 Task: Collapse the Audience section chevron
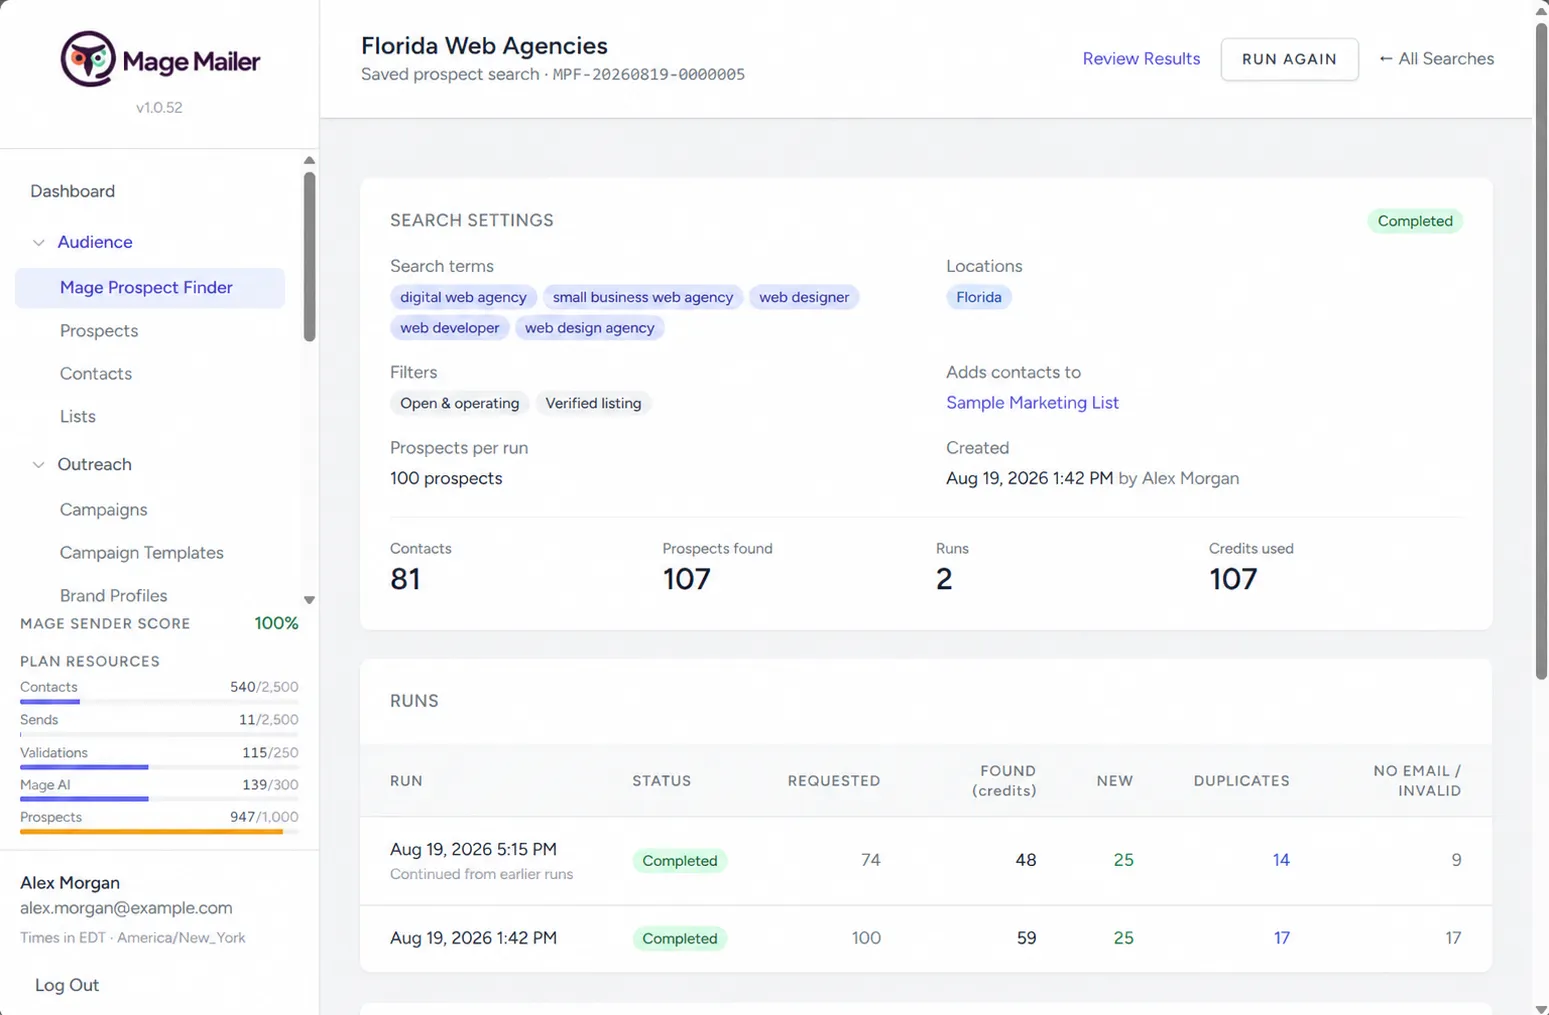(x=38, y=242)
